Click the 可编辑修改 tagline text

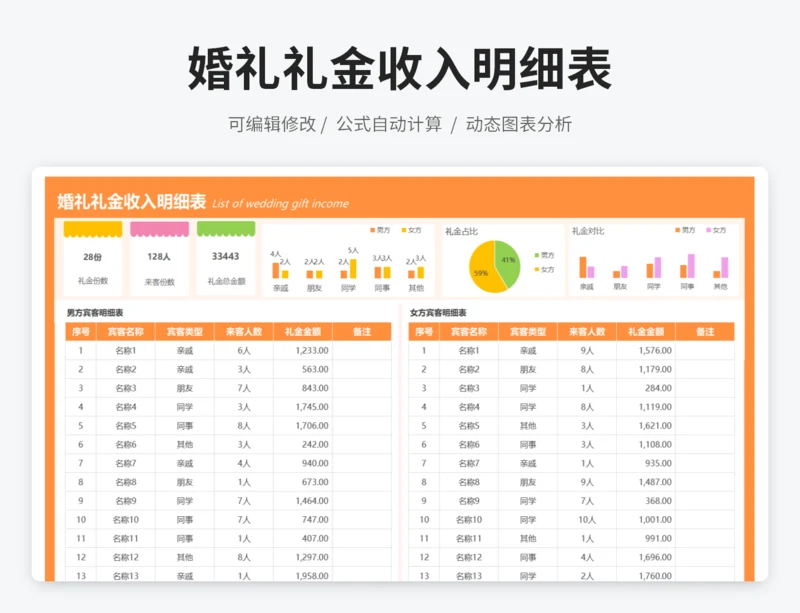coord(272,124)
